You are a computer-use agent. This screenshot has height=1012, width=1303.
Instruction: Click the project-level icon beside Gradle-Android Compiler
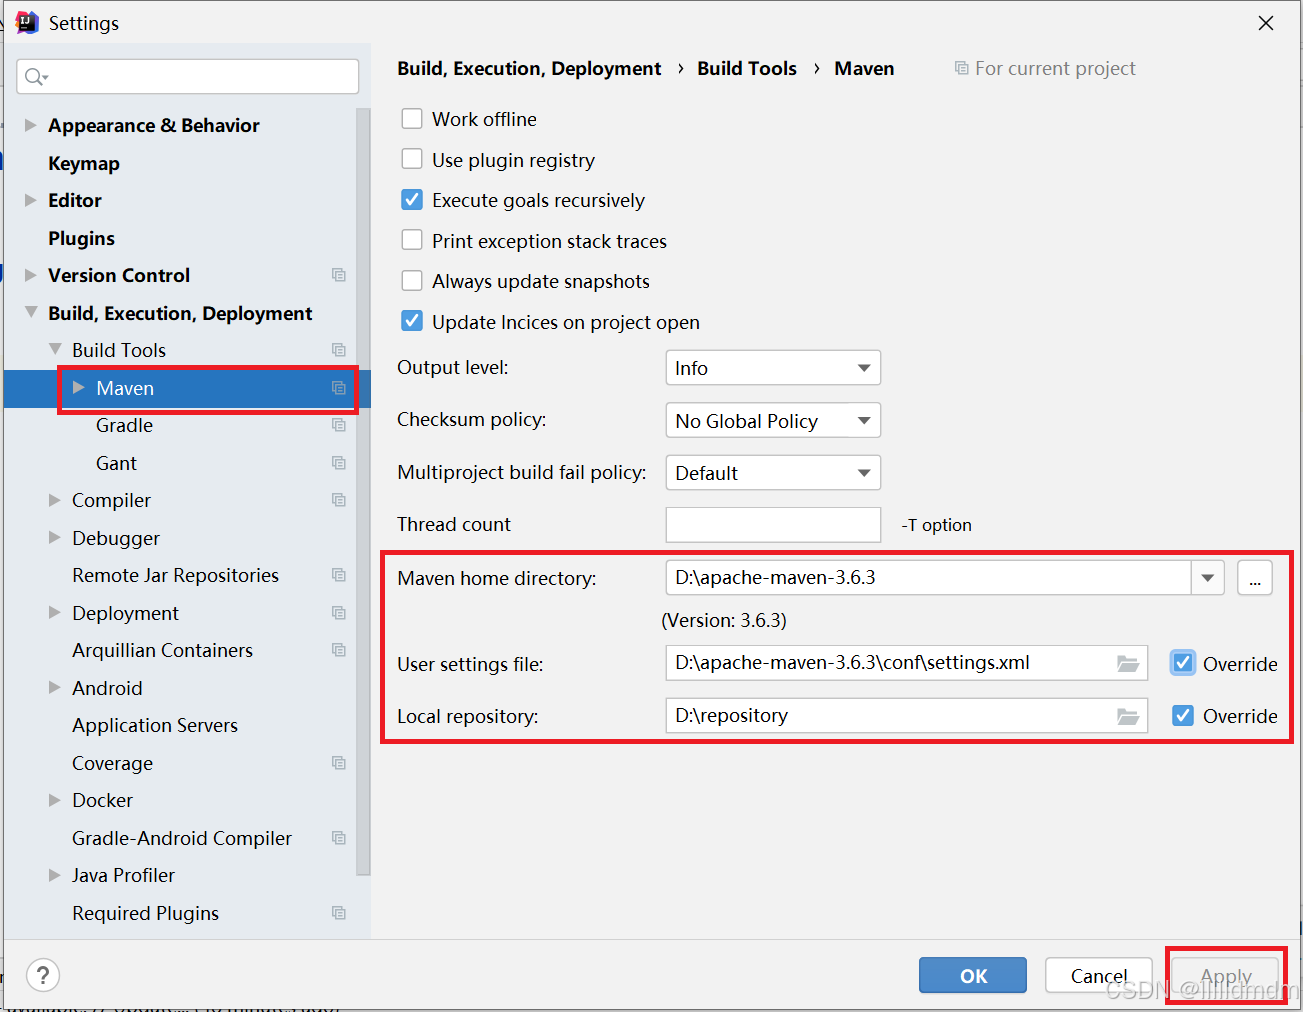point(339,838)
